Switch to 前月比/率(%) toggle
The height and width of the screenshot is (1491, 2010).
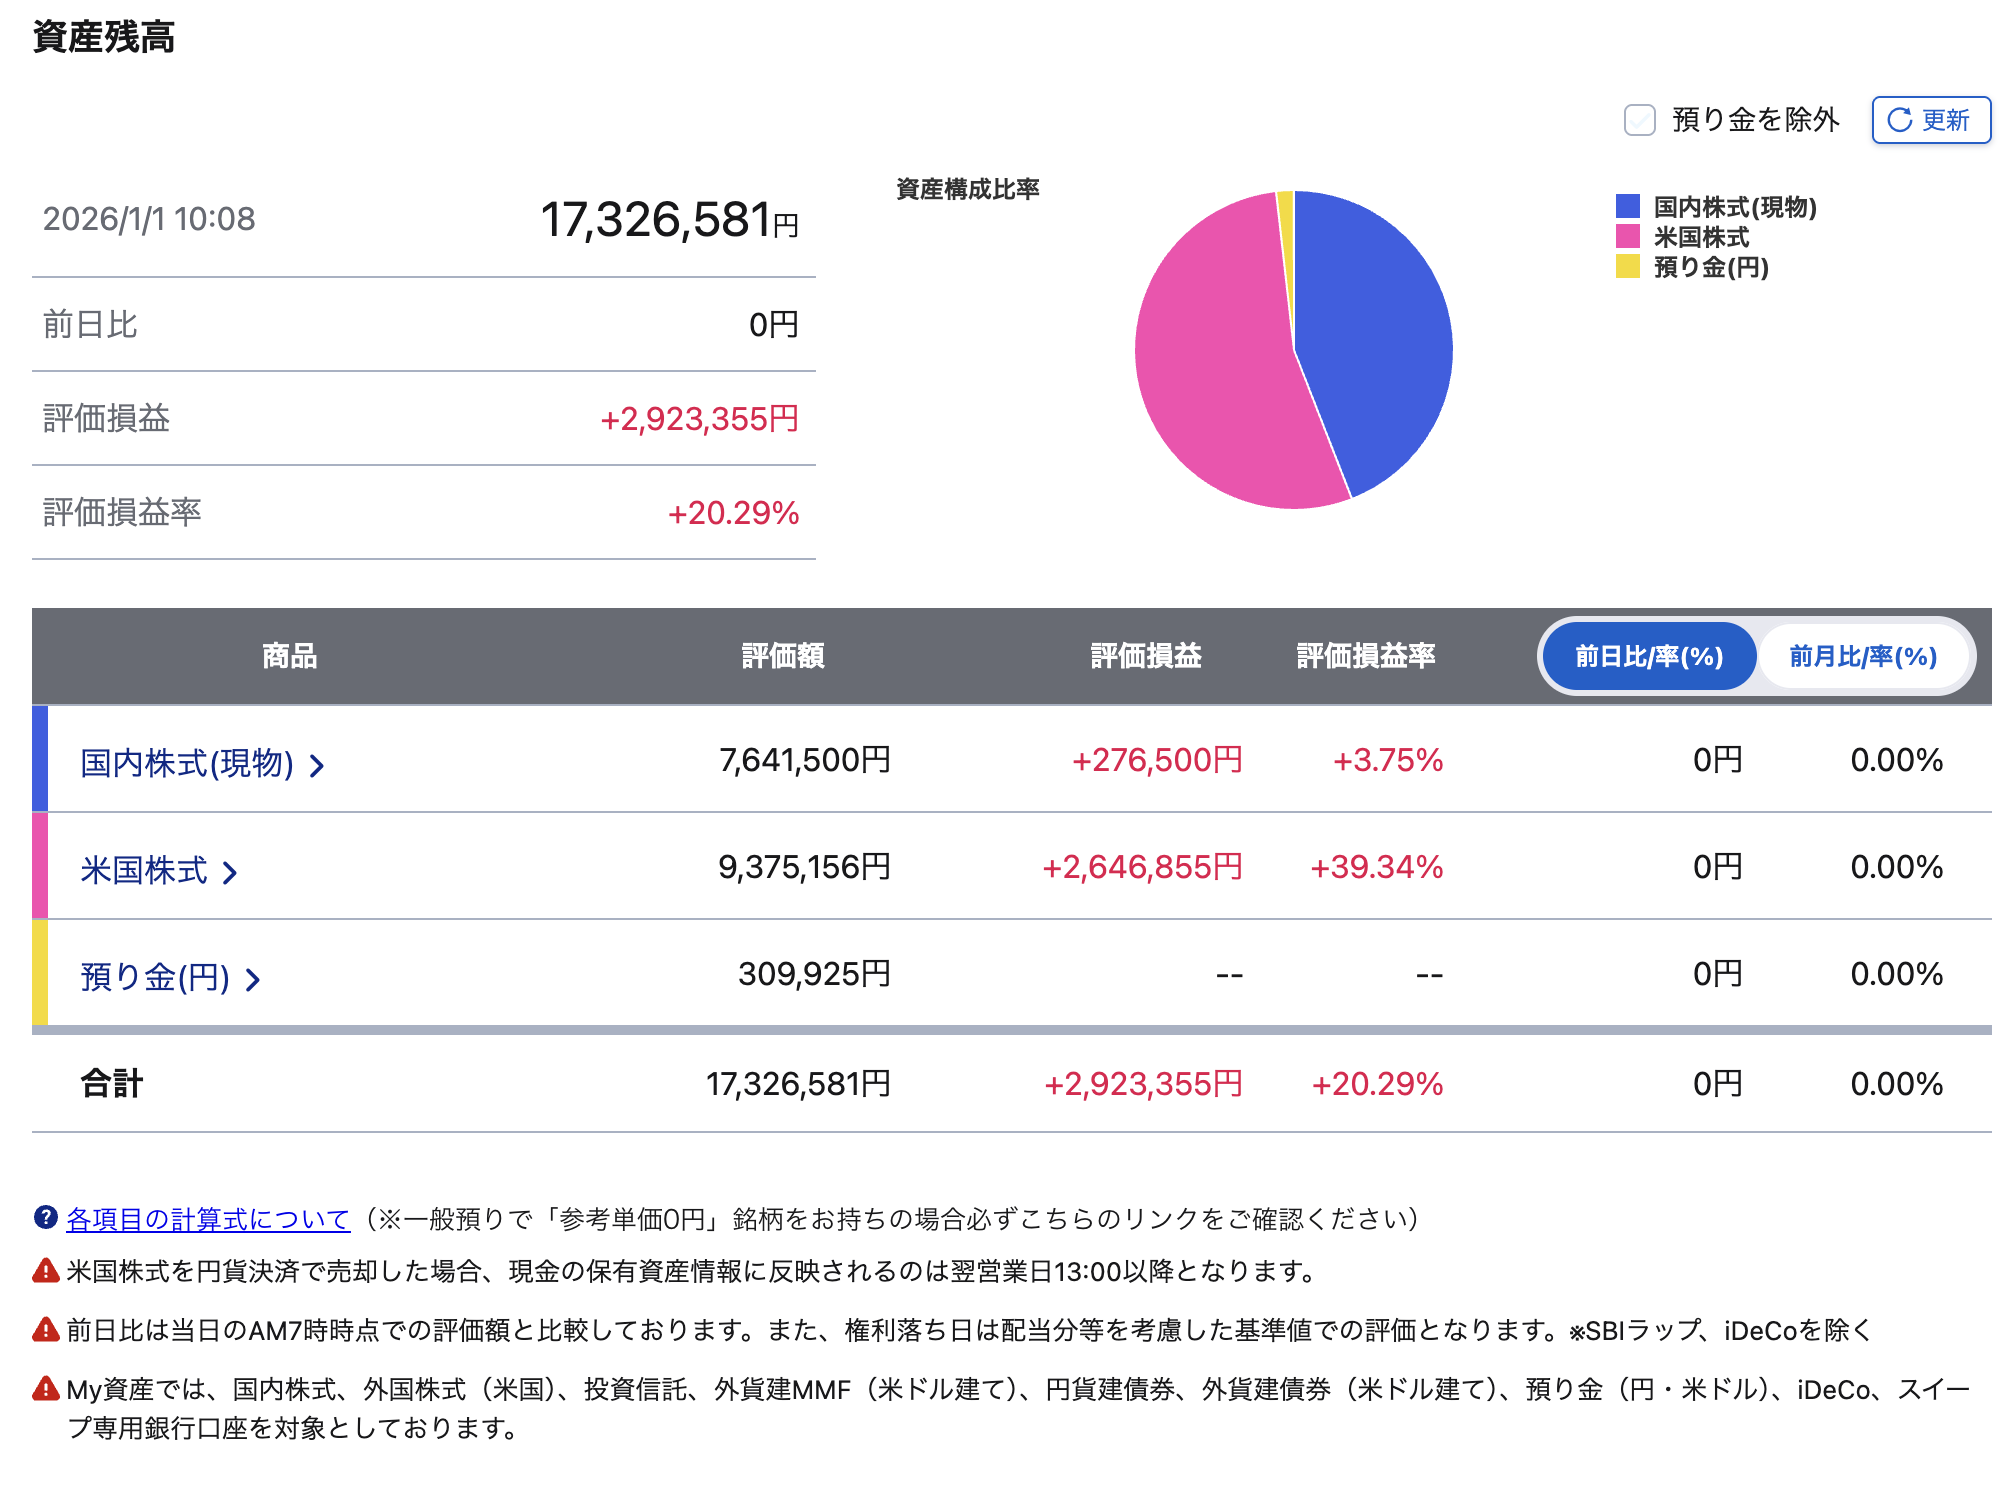[1862, 656]
